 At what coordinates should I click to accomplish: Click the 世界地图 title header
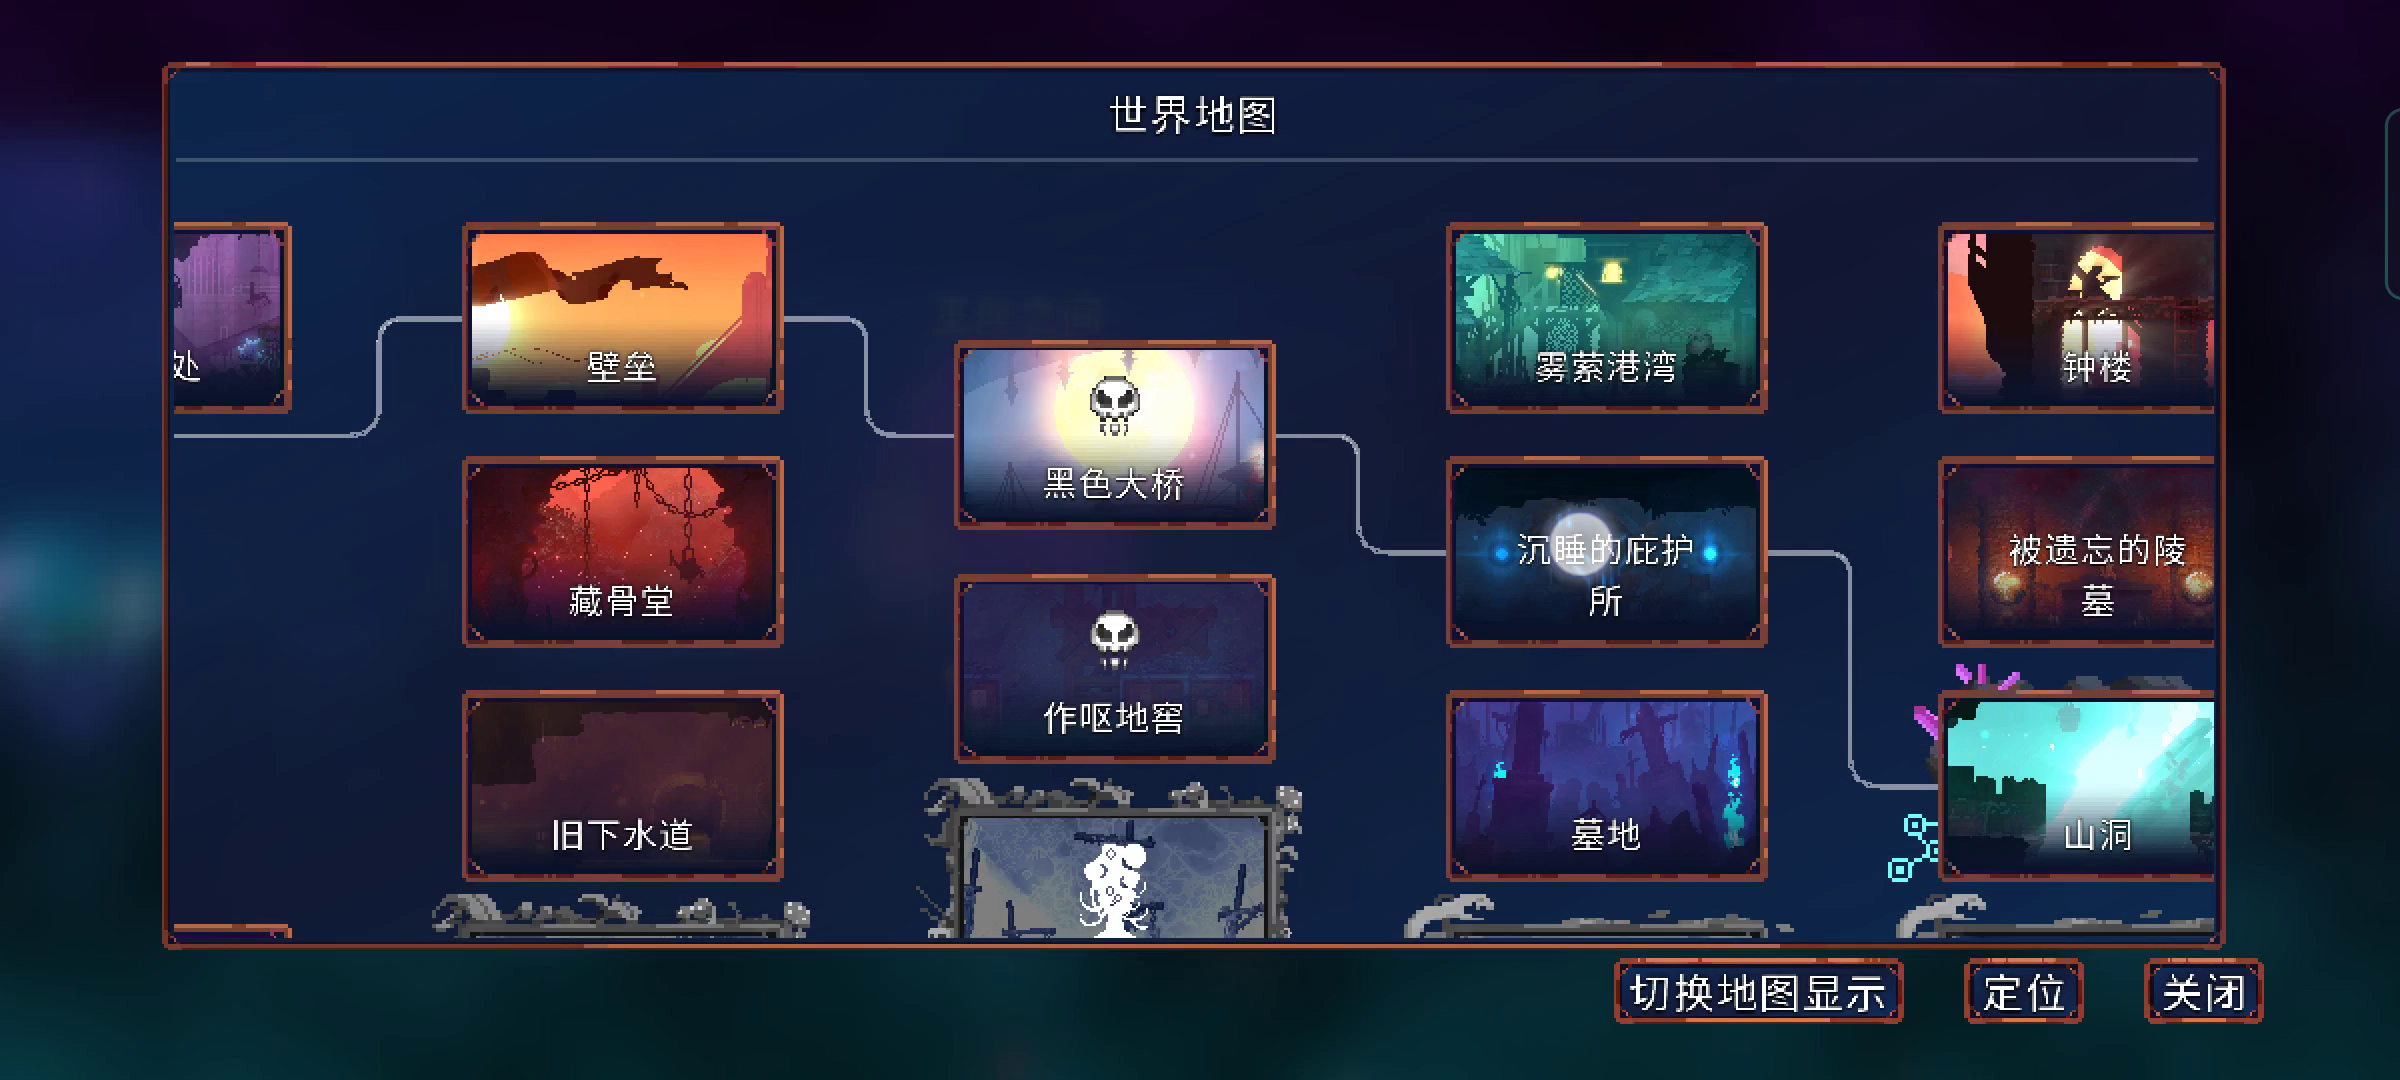1193,115
